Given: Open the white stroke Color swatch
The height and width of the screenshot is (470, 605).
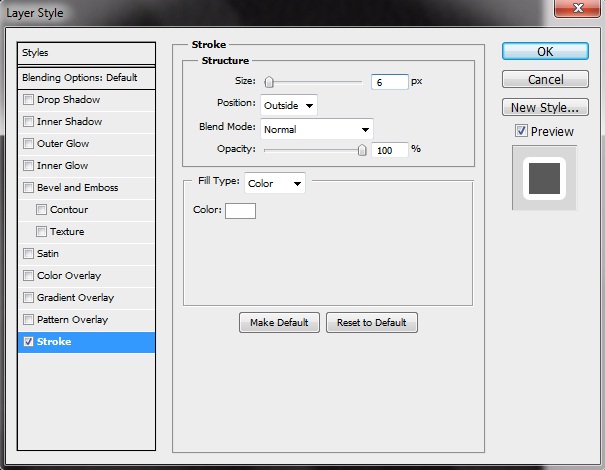Looking at the screenshot, I should [x=240, y=211].
